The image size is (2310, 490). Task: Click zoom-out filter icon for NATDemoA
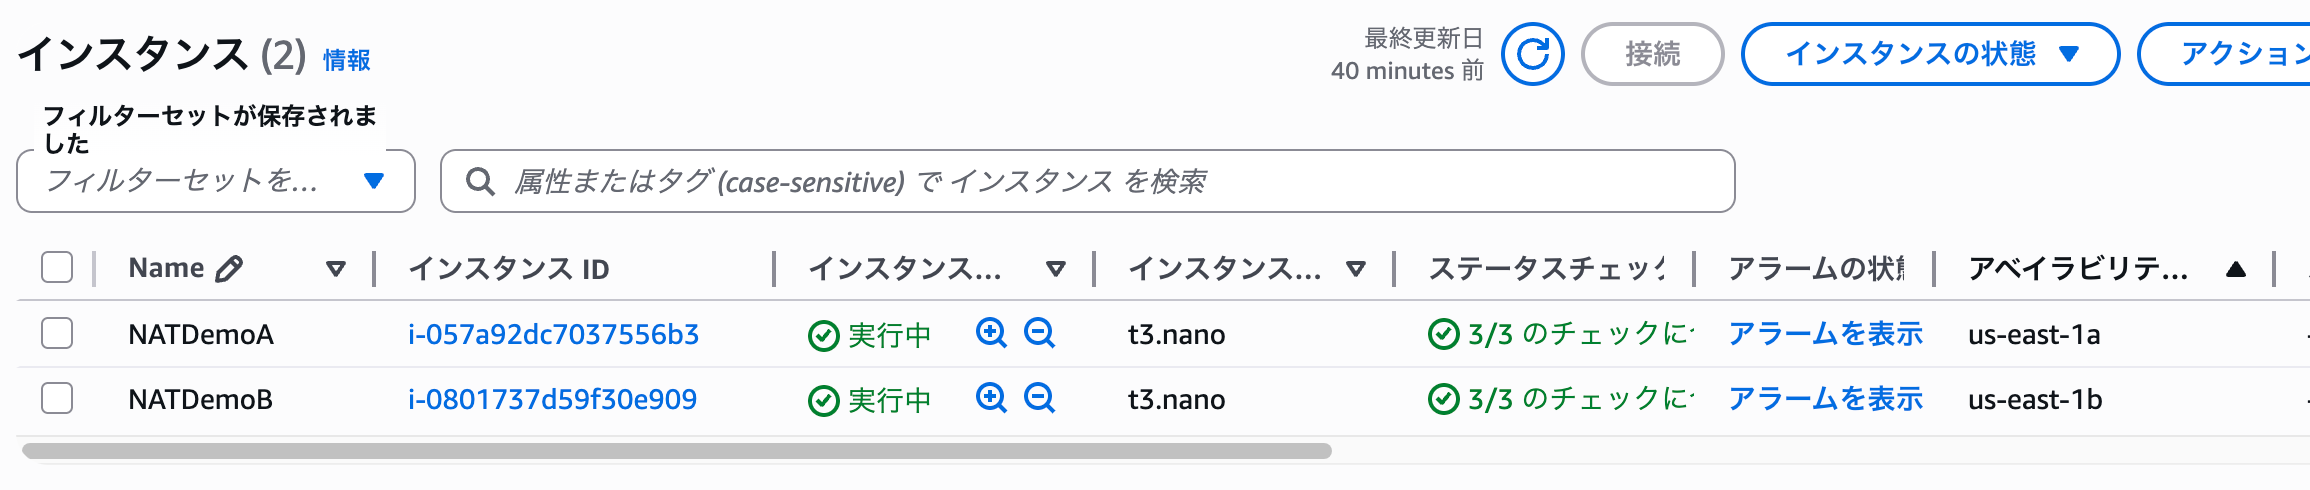pyautogui.click(x=1040, y=333)
